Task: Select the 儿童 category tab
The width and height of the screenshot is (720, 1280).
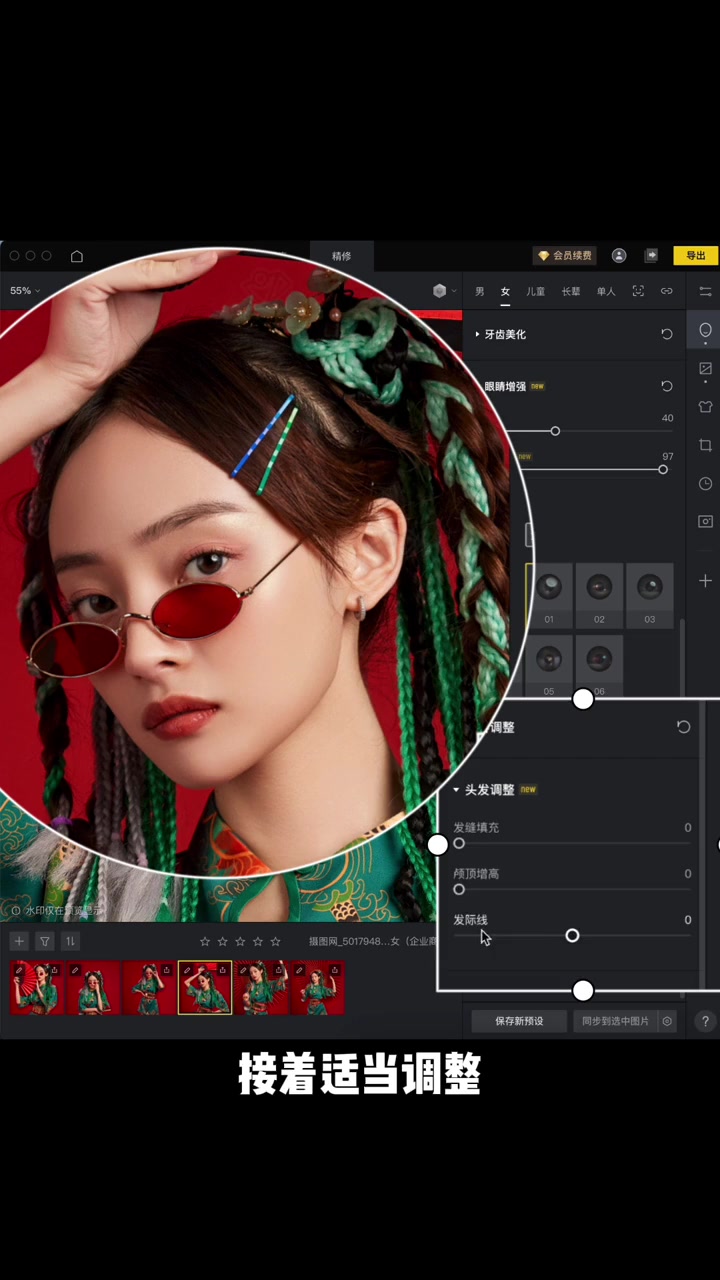Action: 536,291
